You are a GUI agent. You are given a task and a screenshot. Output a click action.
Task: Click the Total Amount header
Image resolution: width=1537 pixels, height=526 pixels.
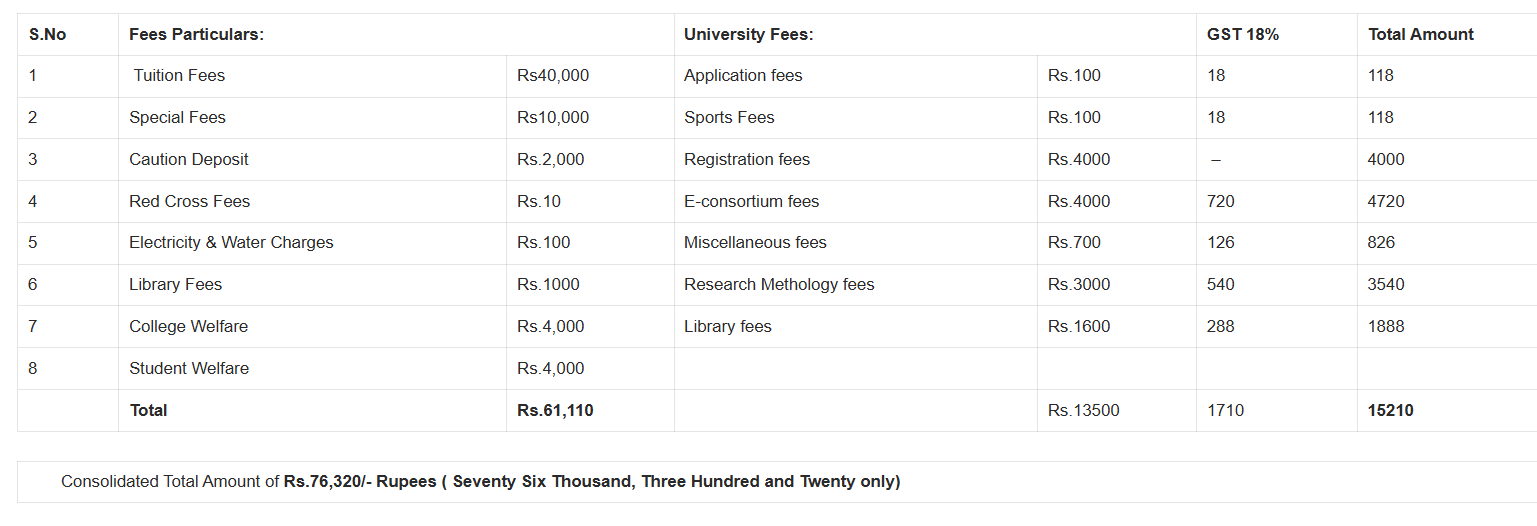[1421, 35]
